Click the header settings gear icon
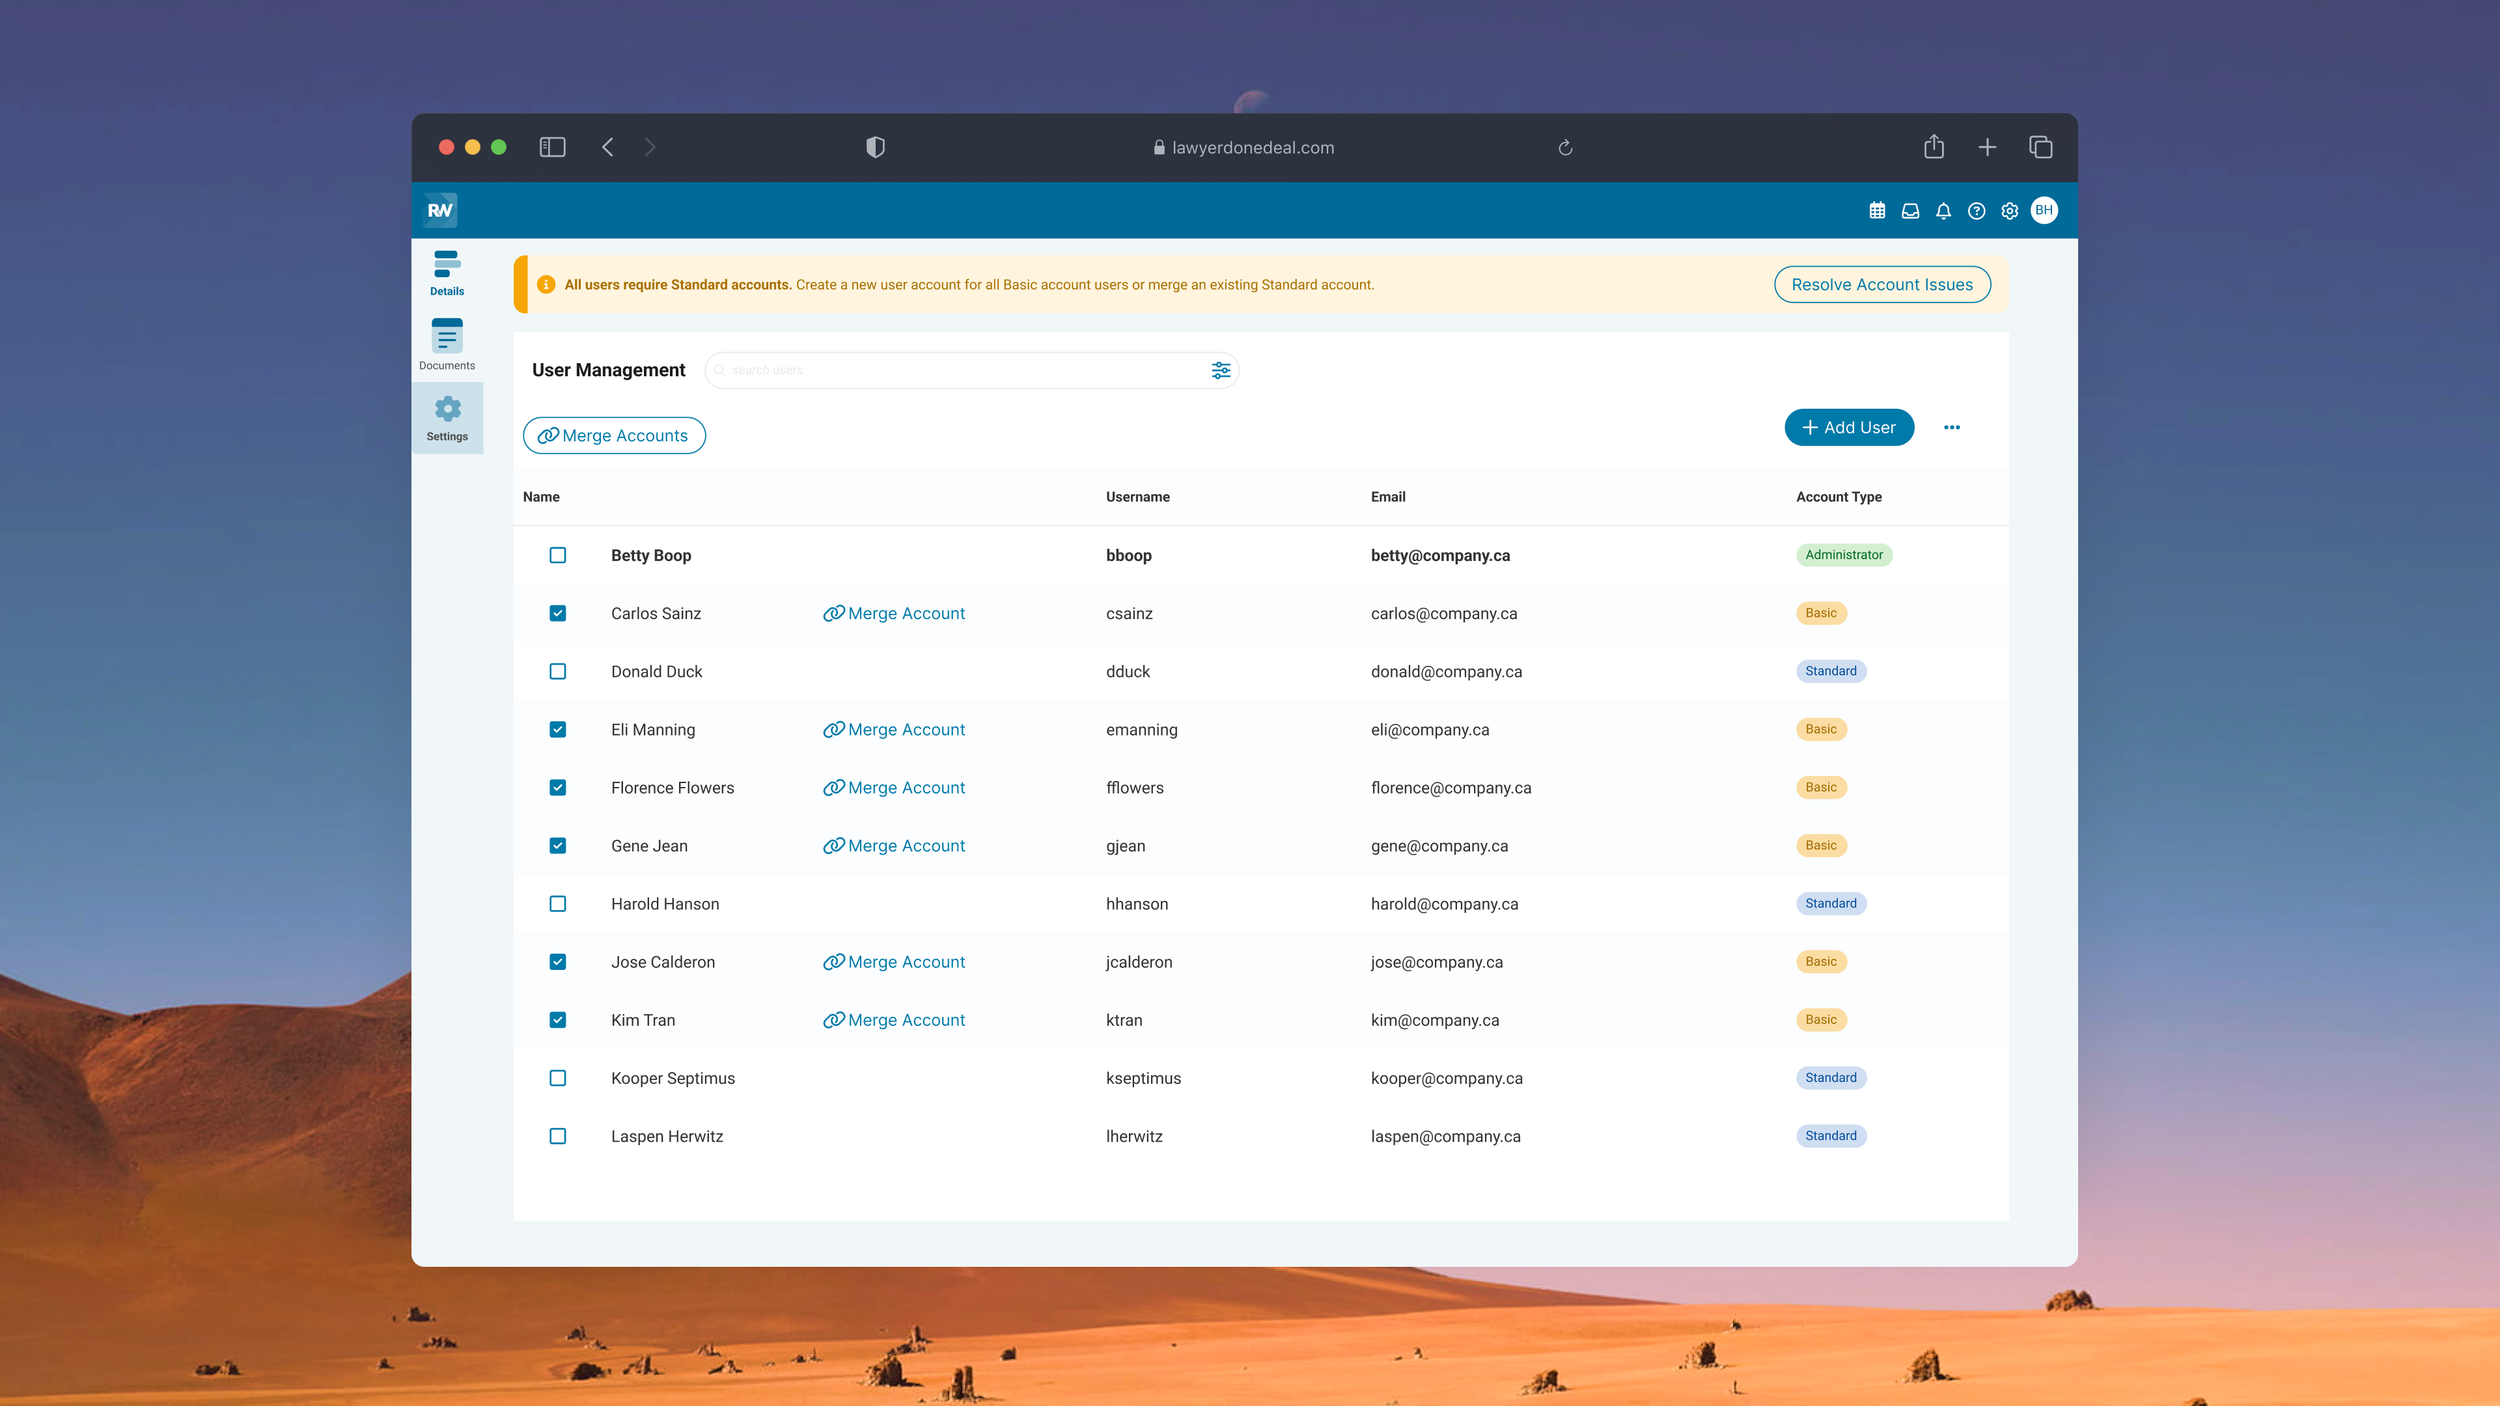The height and width of the screenshot is (1406, 2500). (2009, 211)
